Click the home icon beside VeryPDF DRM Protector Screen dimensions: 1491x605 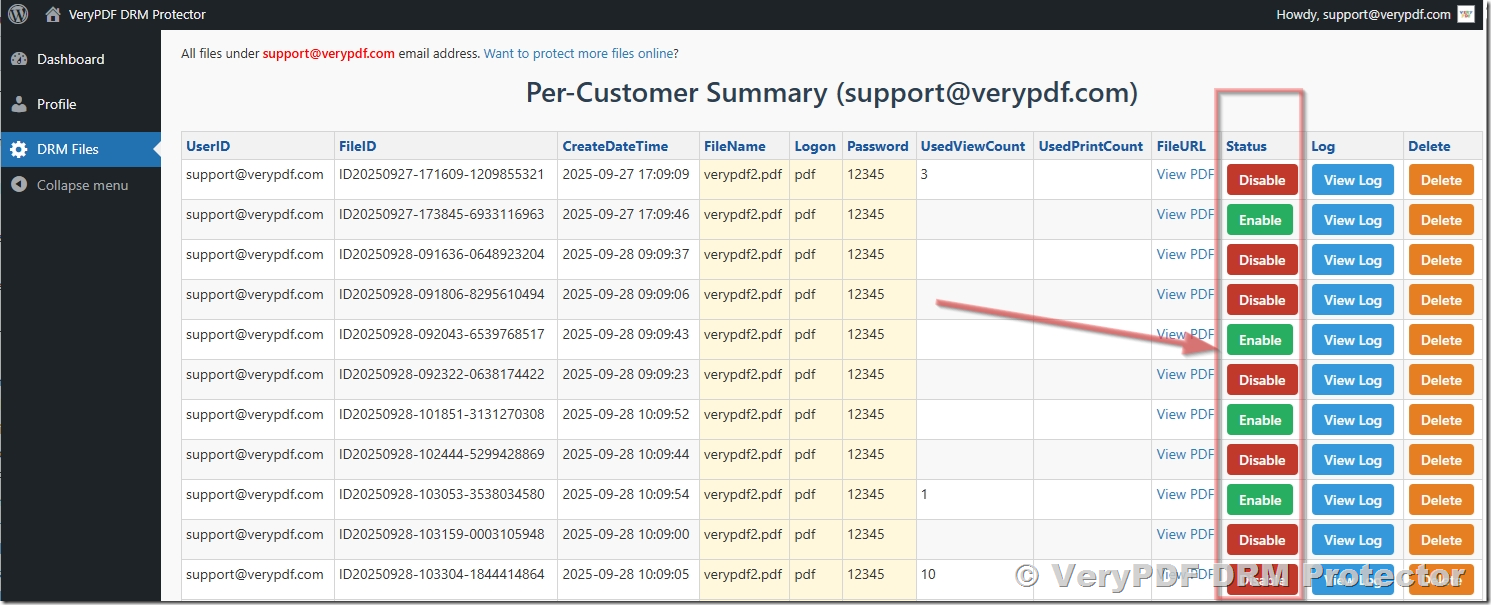coord(53,14)
